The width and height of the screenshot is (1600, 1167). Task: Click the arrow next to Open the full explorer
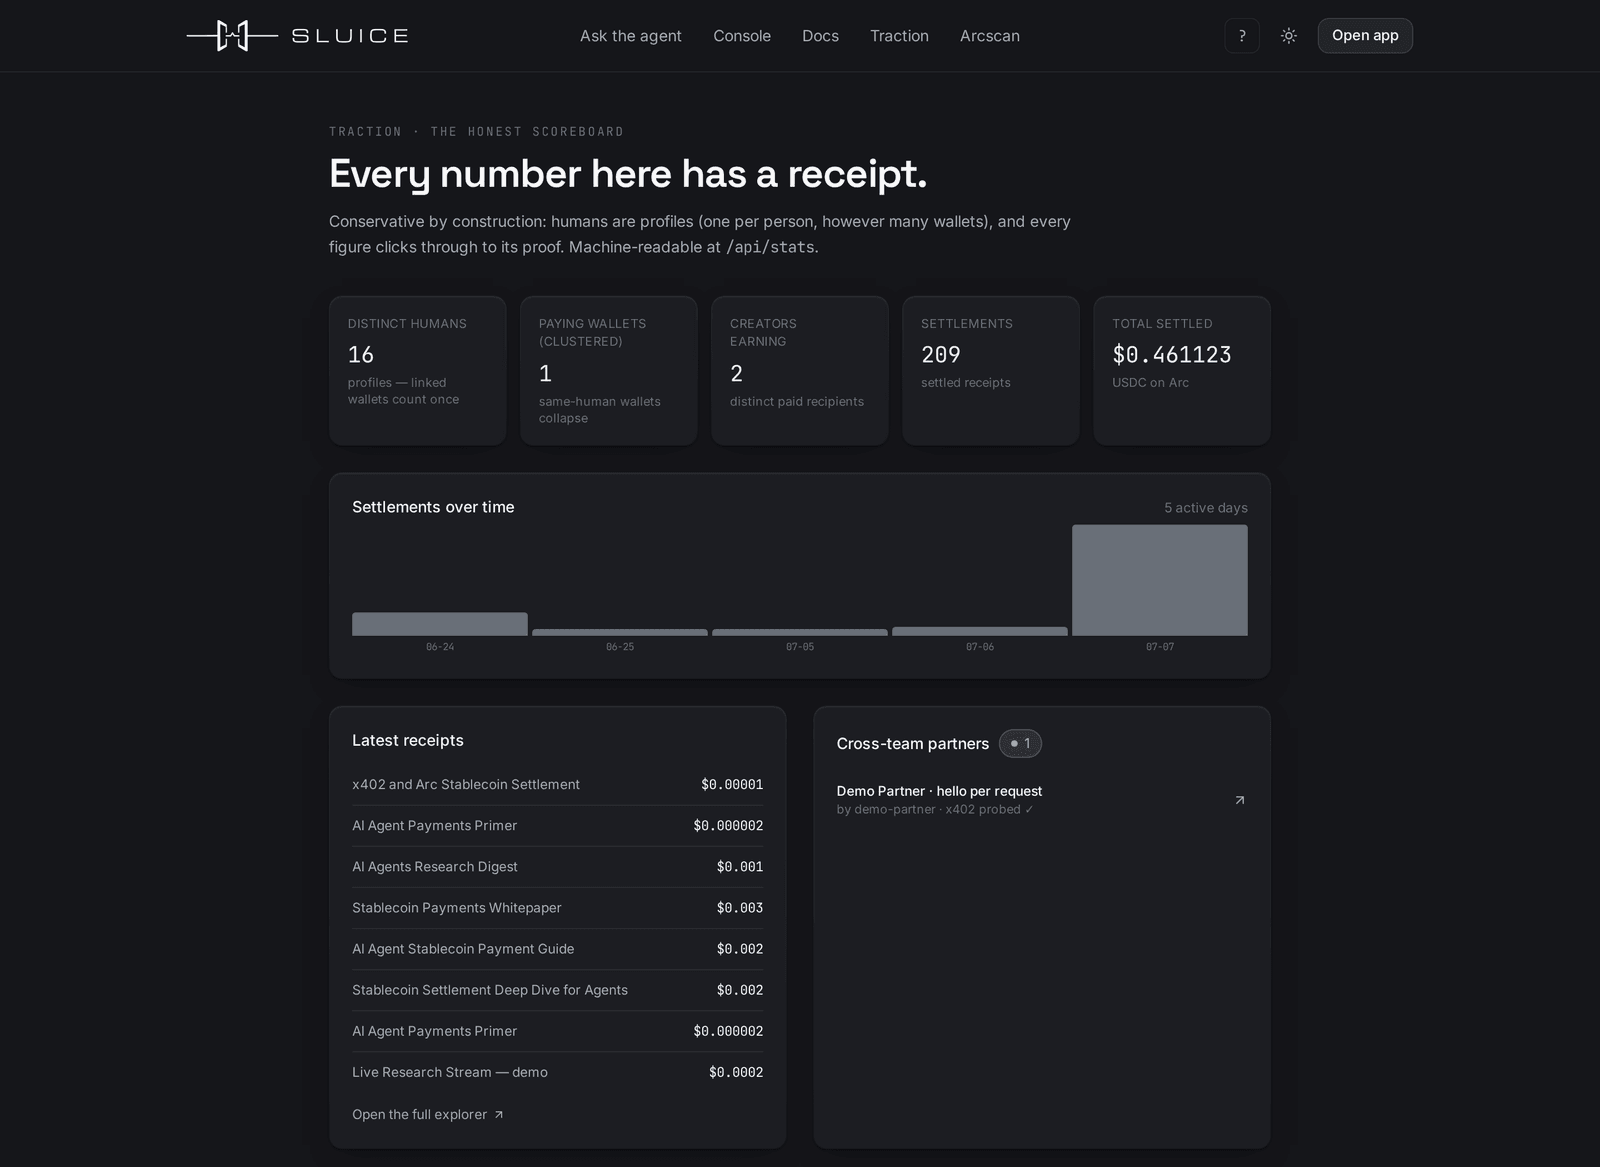[499, 1115]
